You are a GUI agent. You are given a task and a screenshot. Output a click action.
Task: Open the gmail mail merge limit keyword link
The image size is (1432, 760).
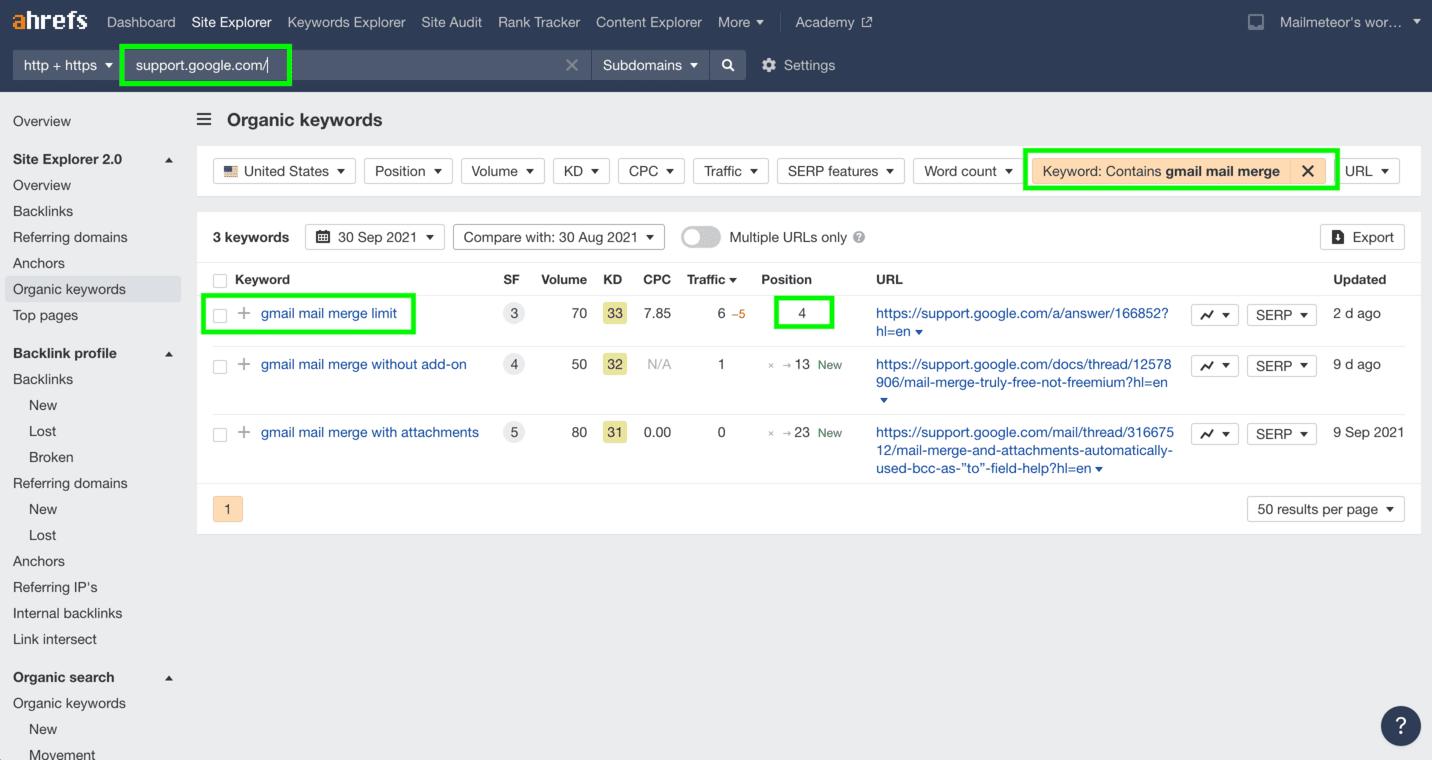click(329, 313)
